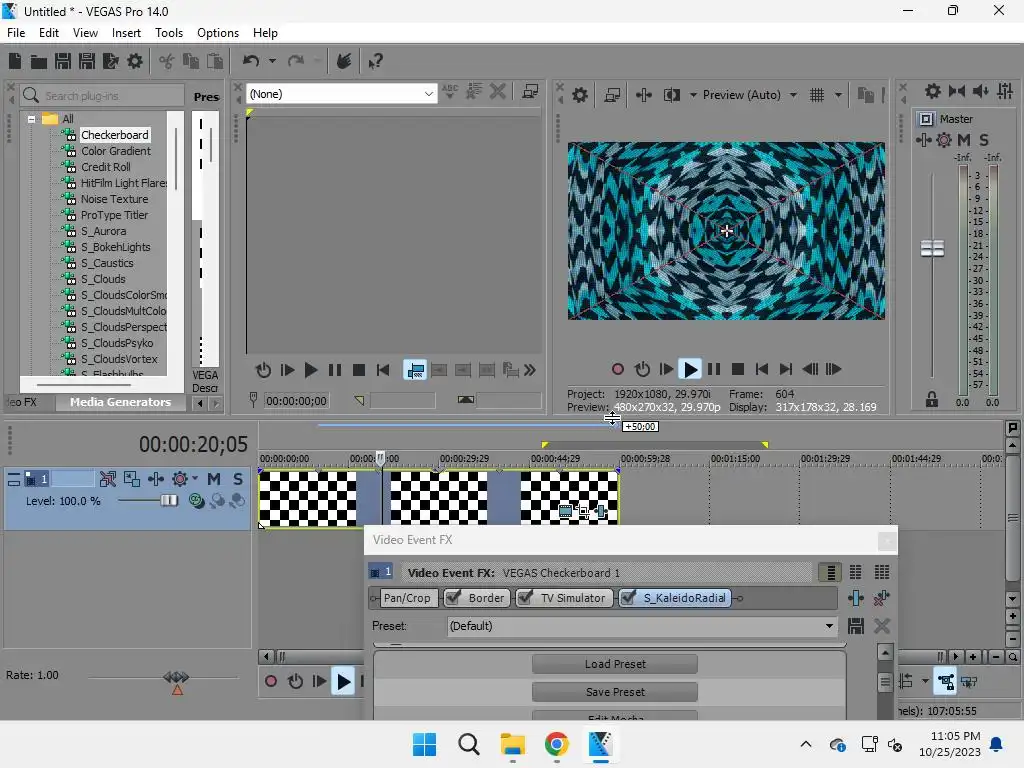Open Master bus FX gear icon
The width and height of the screenshot is (1024, 768).
tap(944, 140)
